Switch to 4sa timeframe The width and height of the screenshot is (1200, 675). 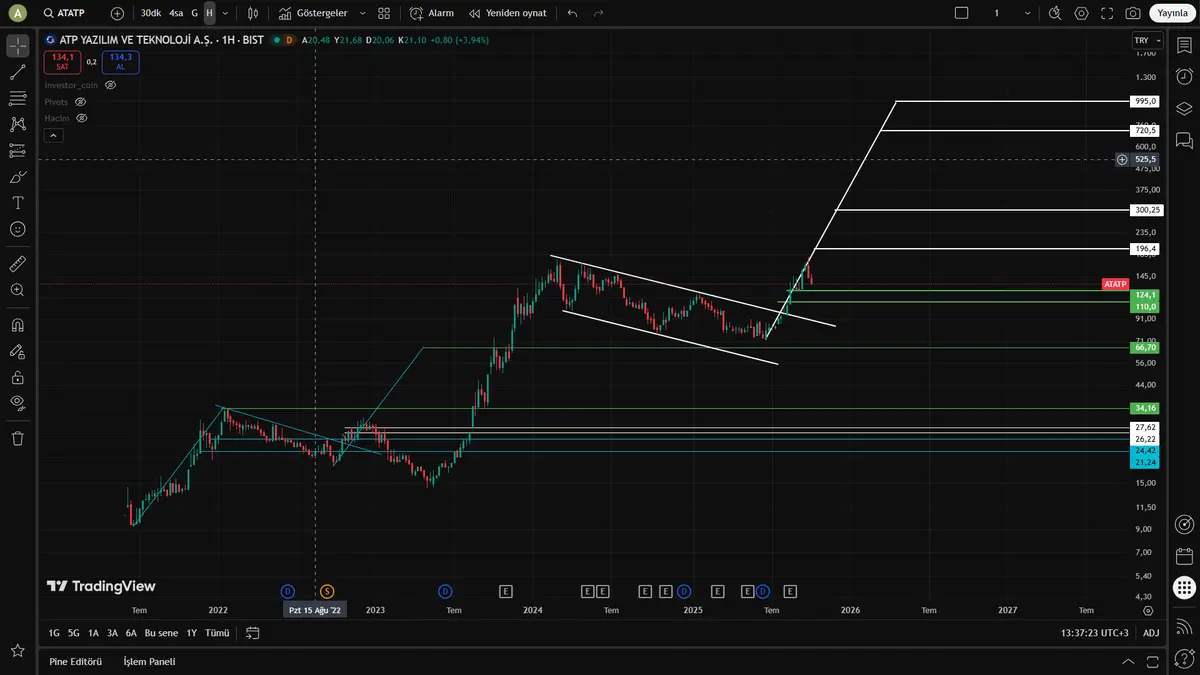pyautogui.click(x=176, y=13)
